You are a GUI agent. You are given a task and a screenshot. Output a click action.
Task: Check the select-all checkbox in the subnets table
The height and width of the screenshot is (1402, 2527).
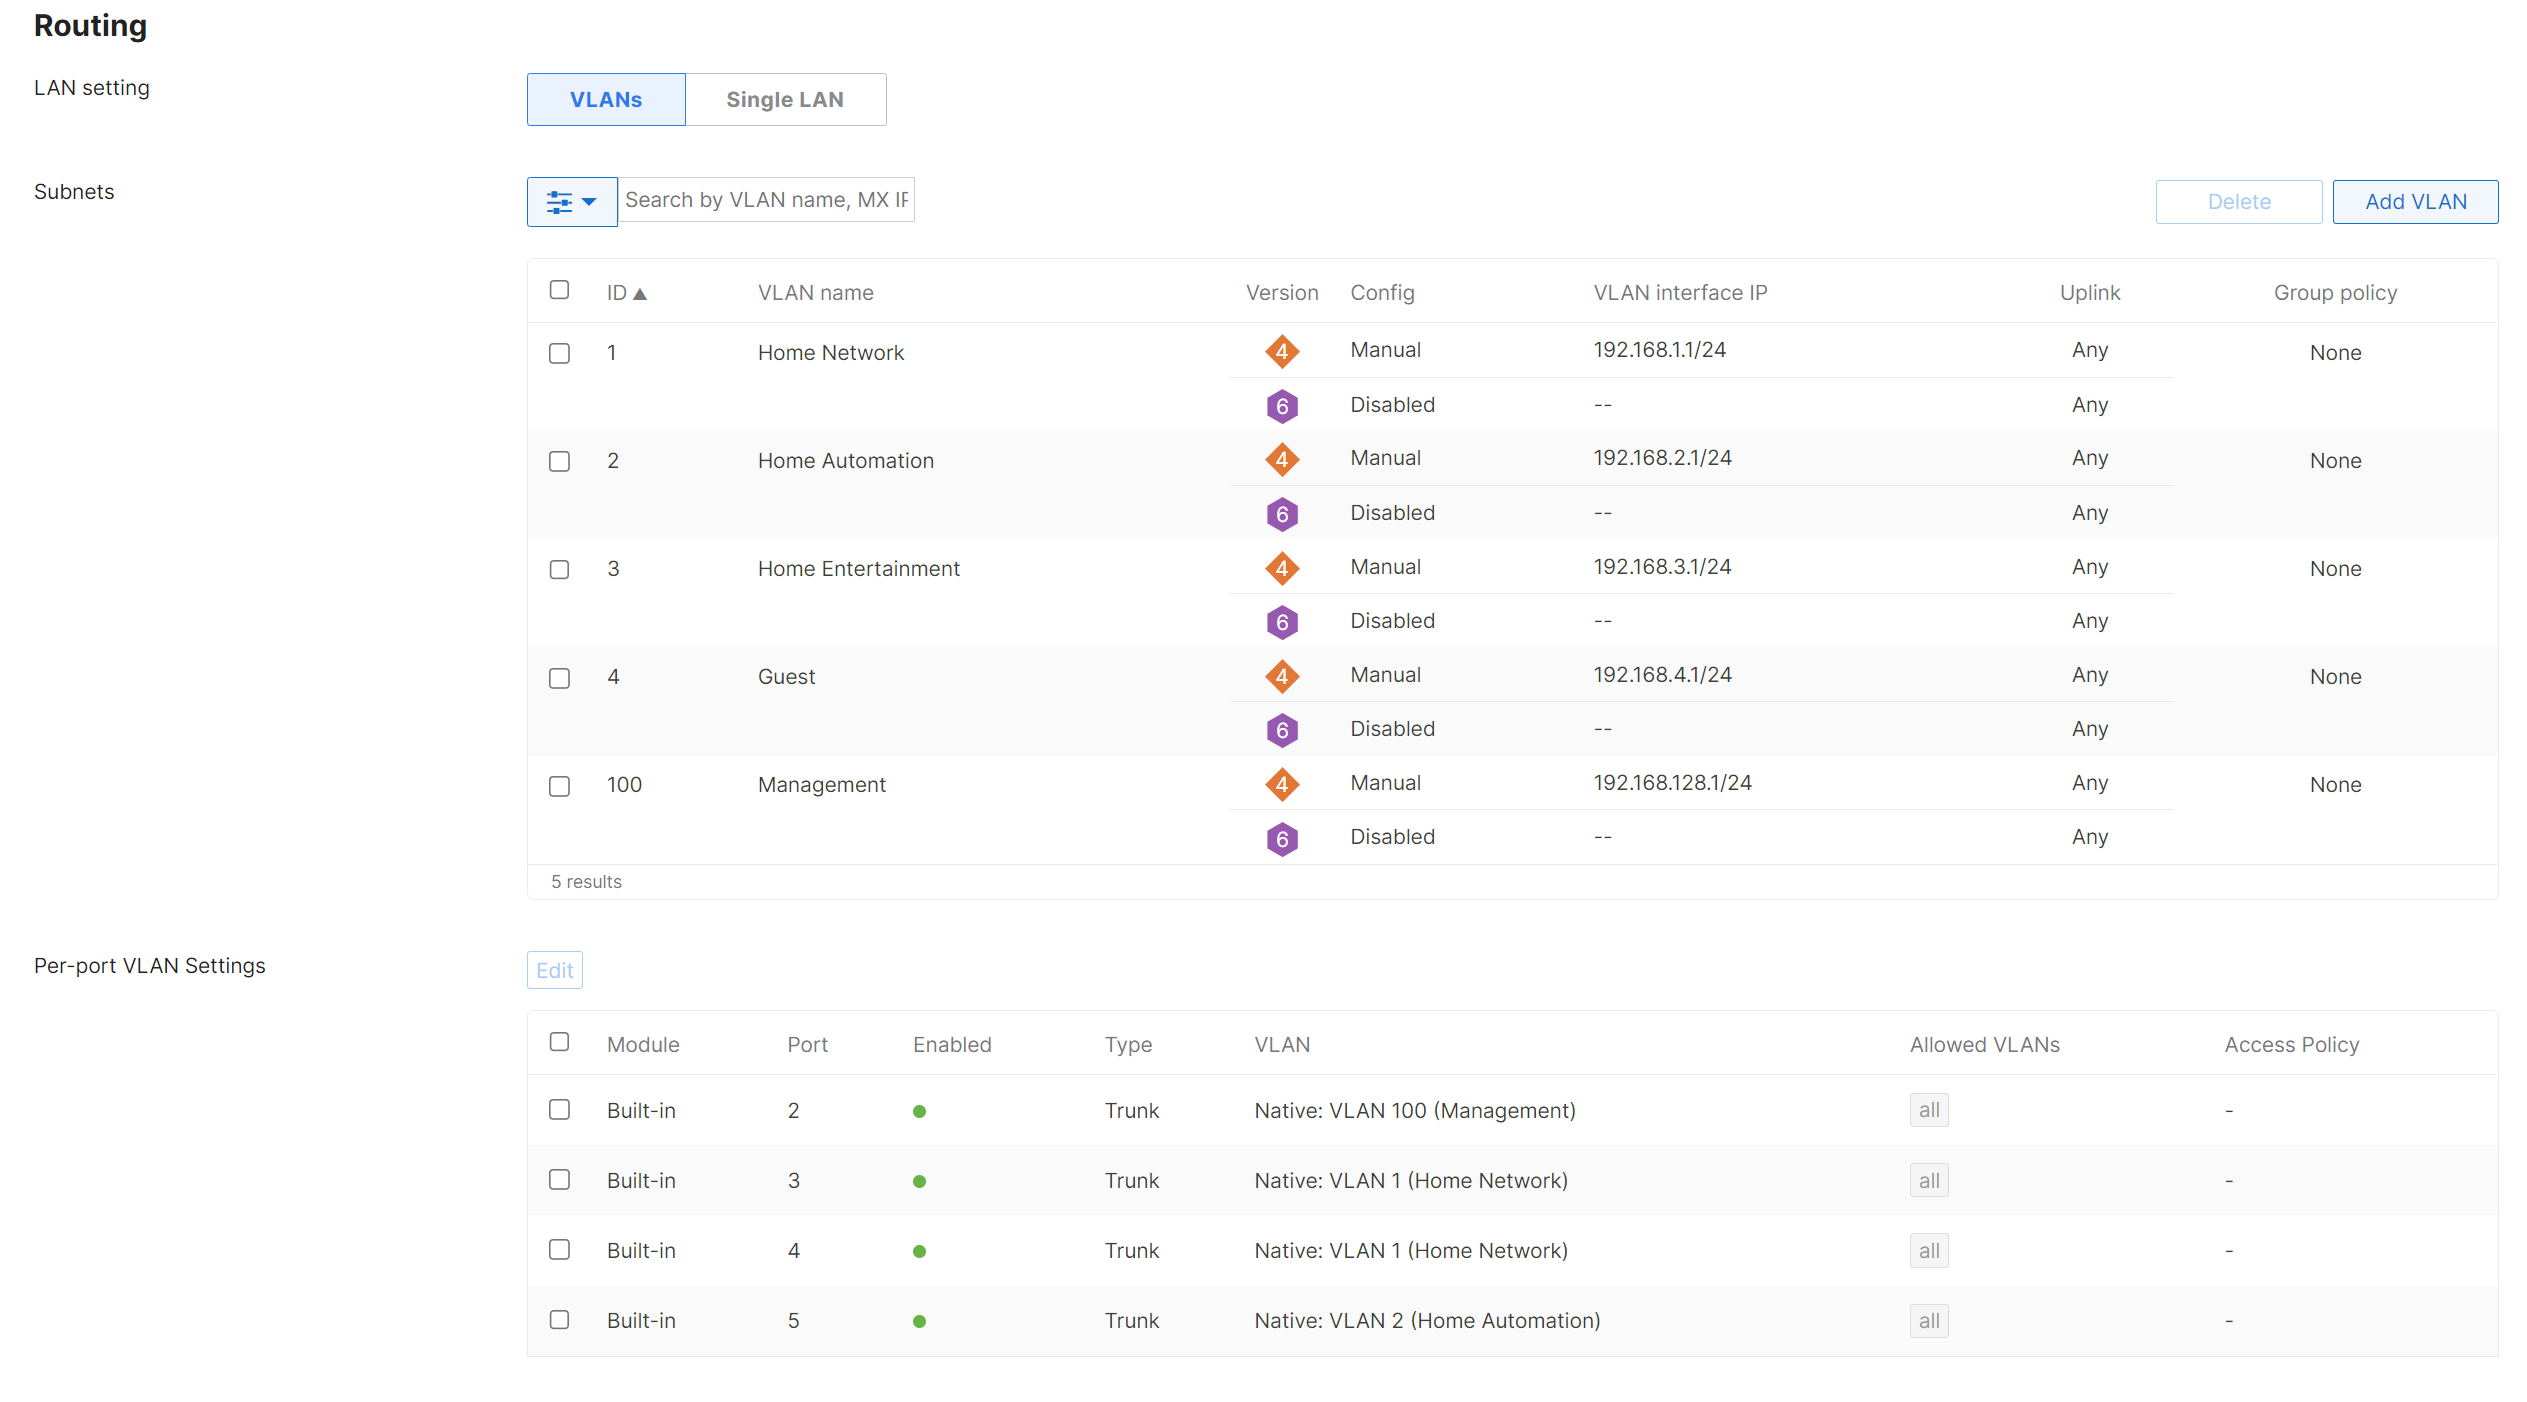(559, 289)
